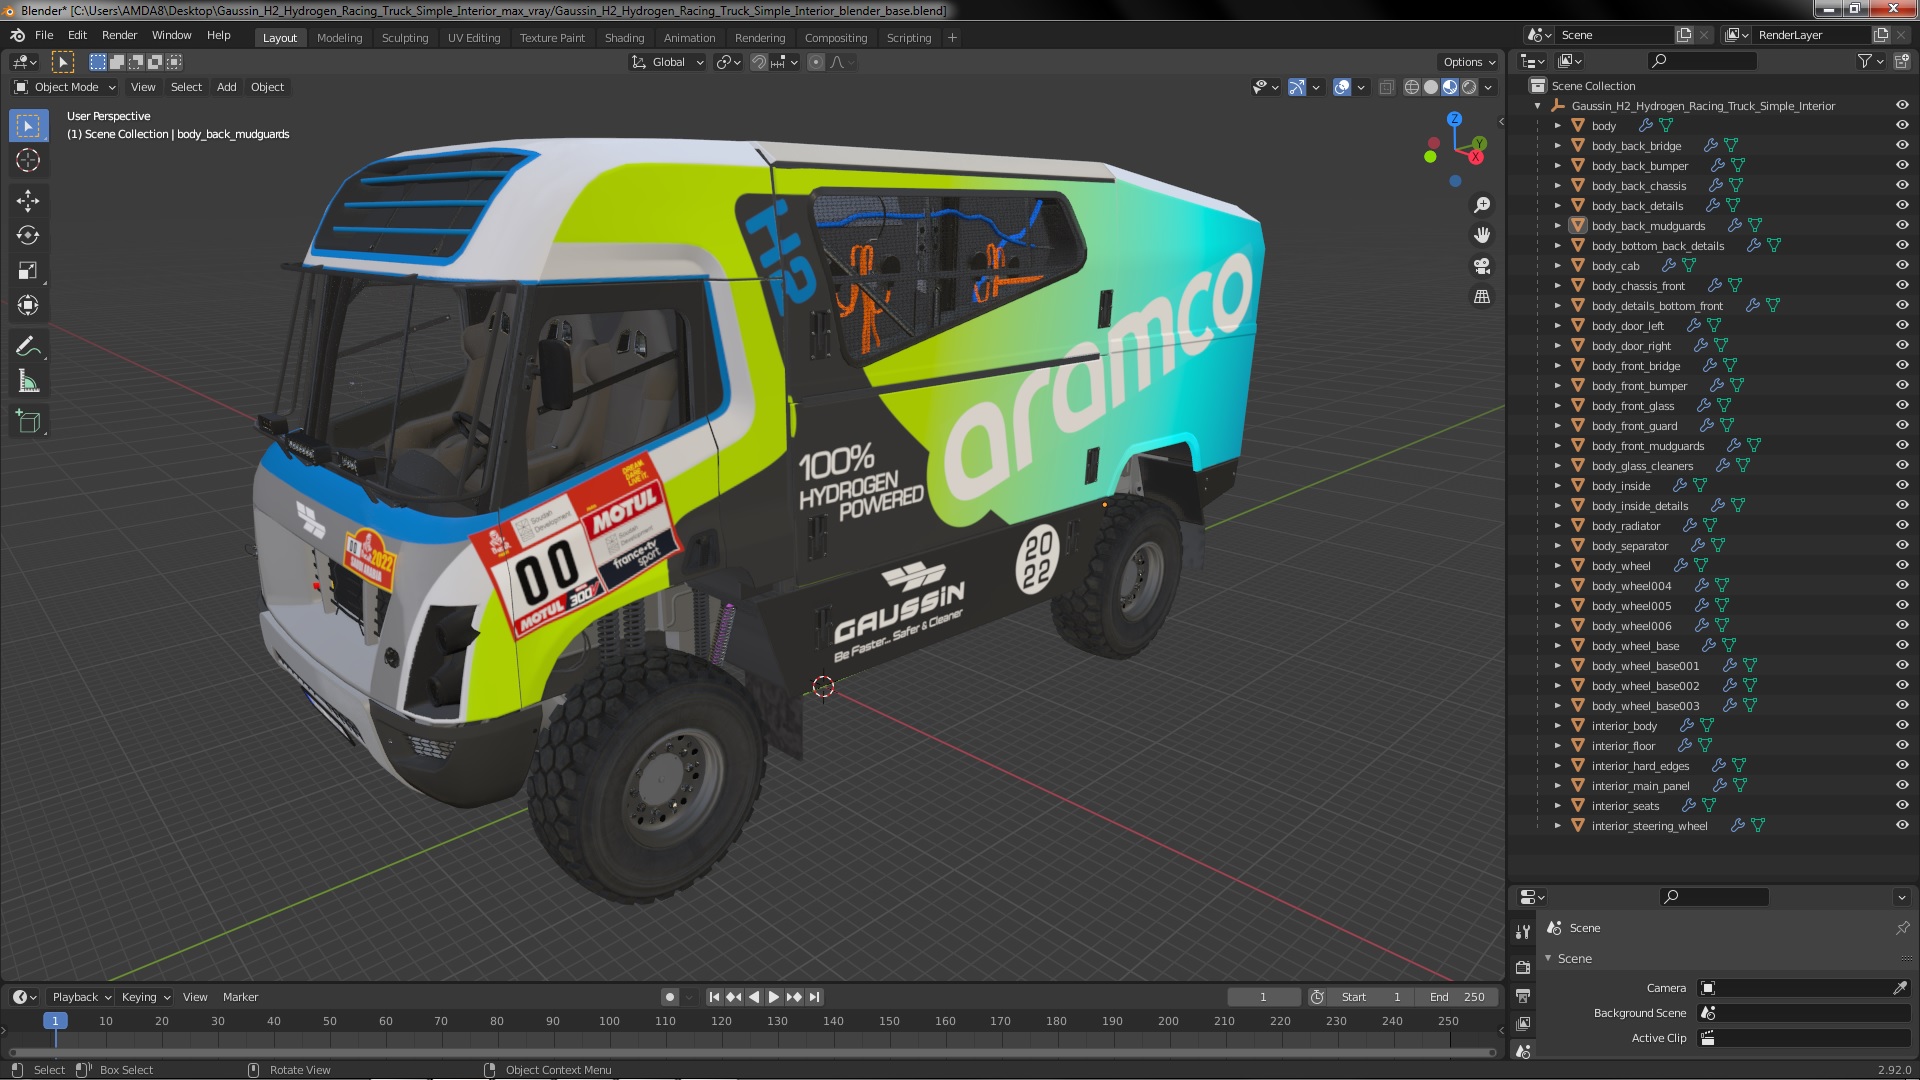
Task: Open Global transform orientation dropdown
Action: (x=668, y=62)
